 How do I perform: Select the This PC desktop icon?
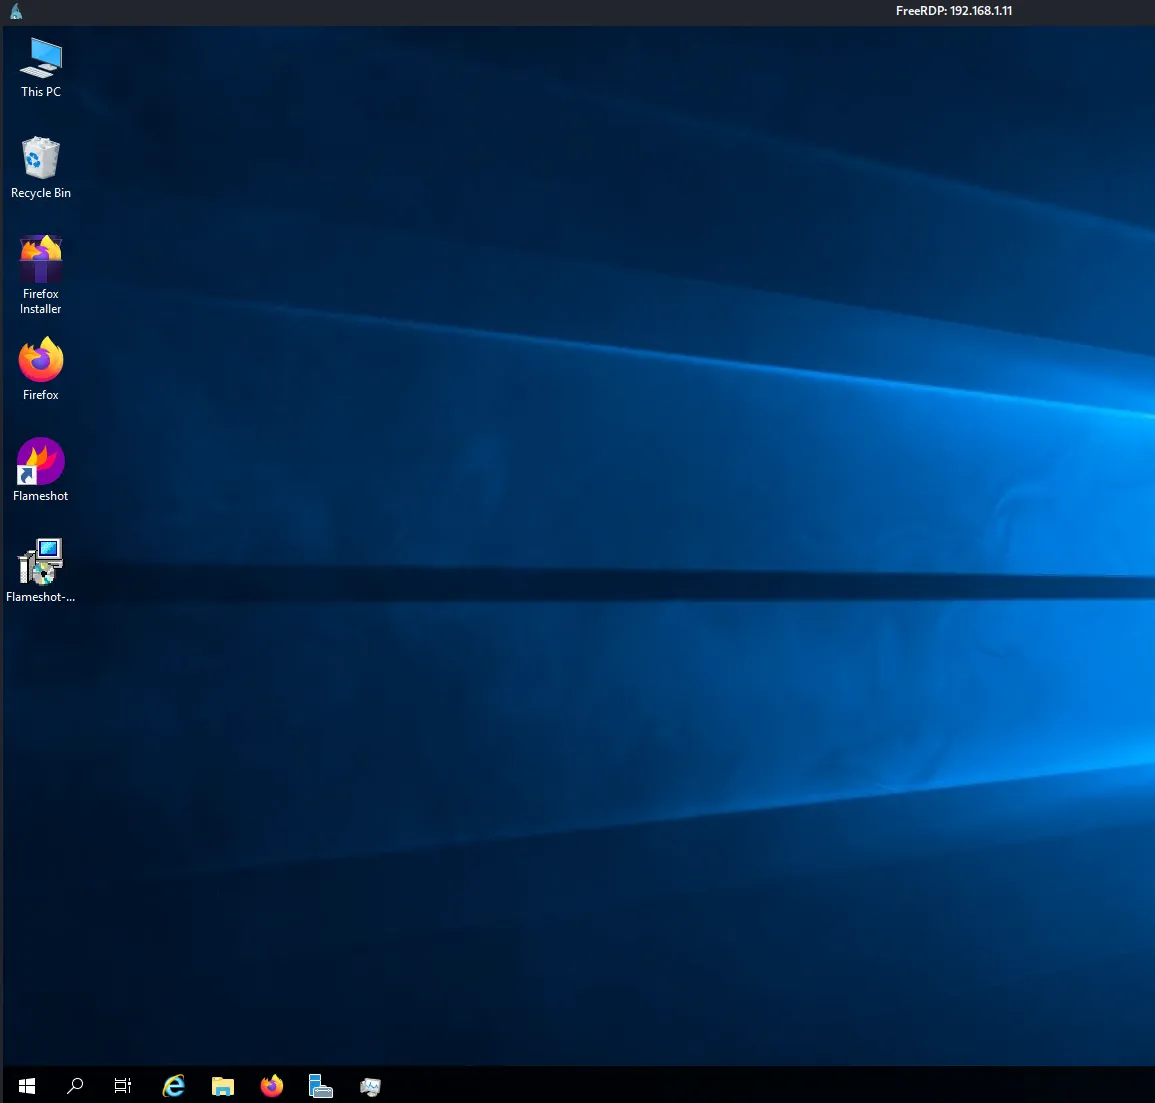click(x=41, y=58)
